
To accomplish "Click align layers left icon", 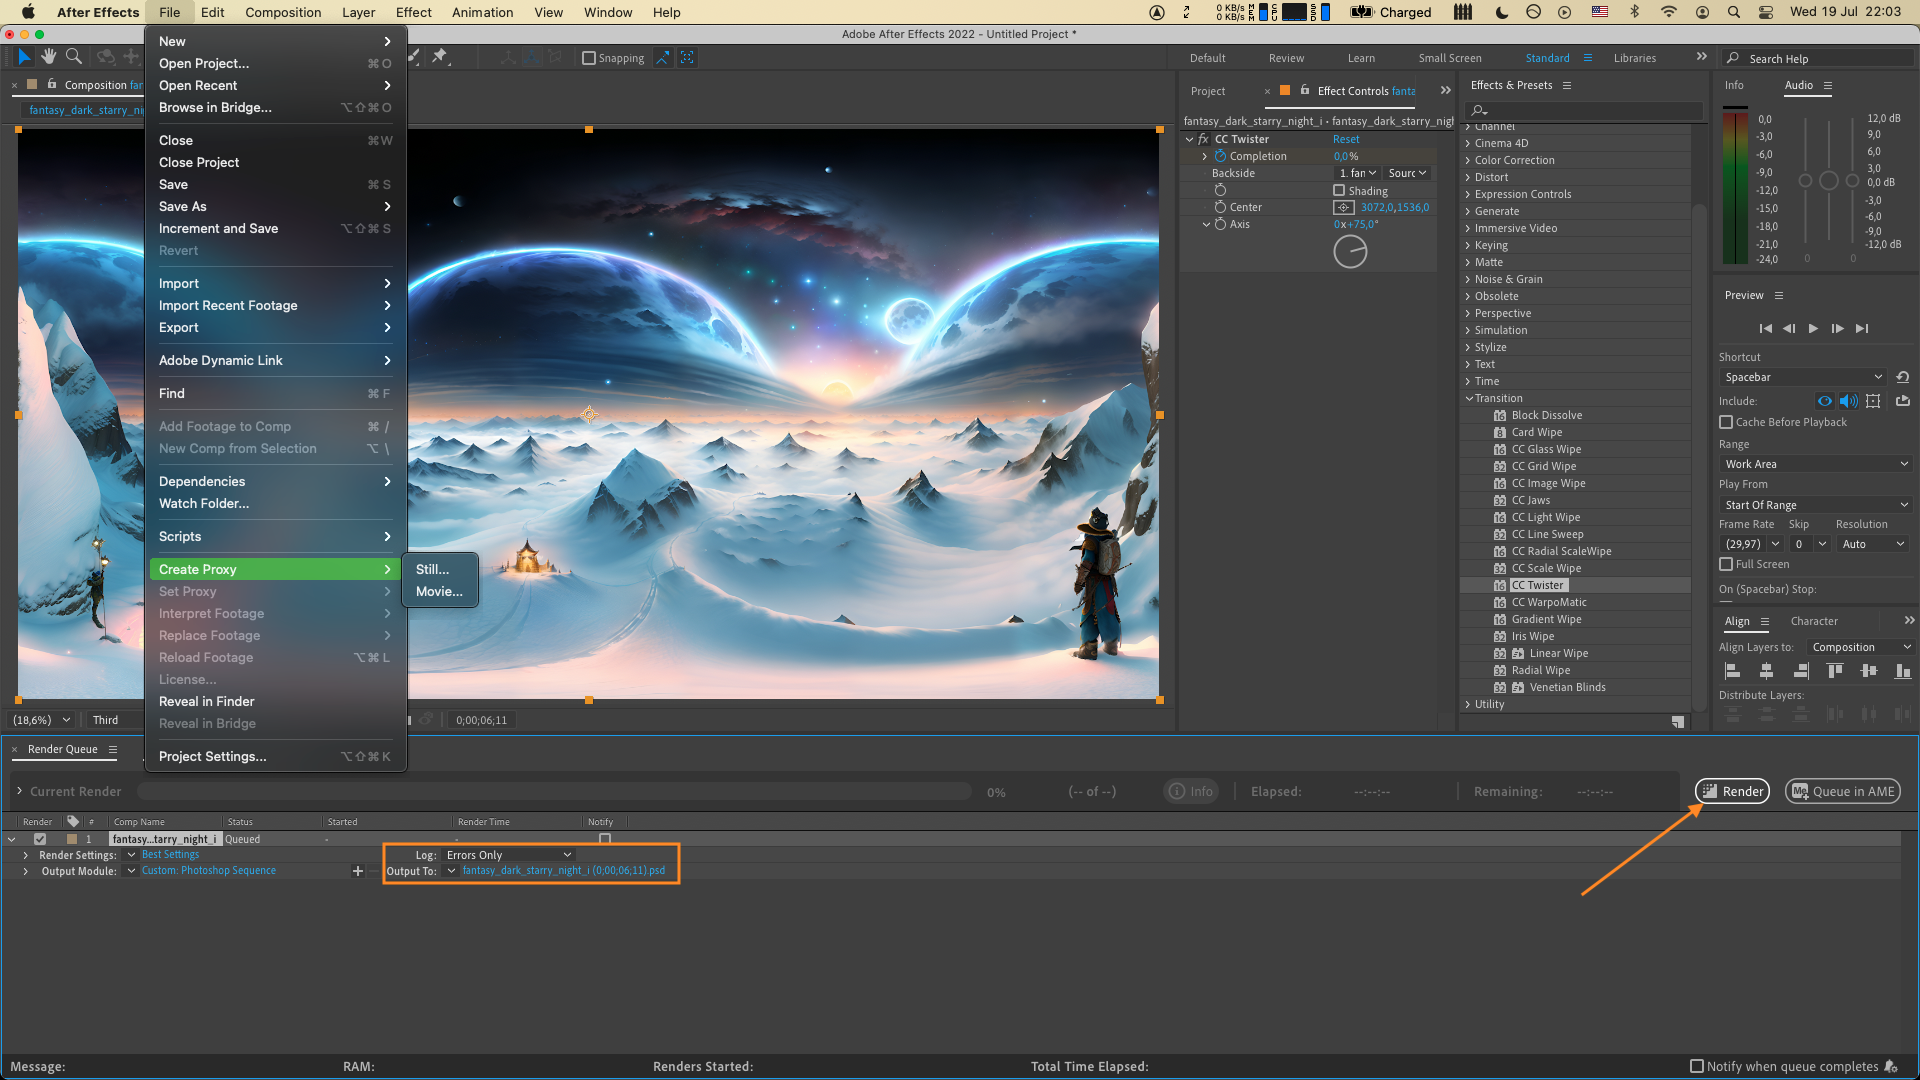I will [x=1733, y=671].
